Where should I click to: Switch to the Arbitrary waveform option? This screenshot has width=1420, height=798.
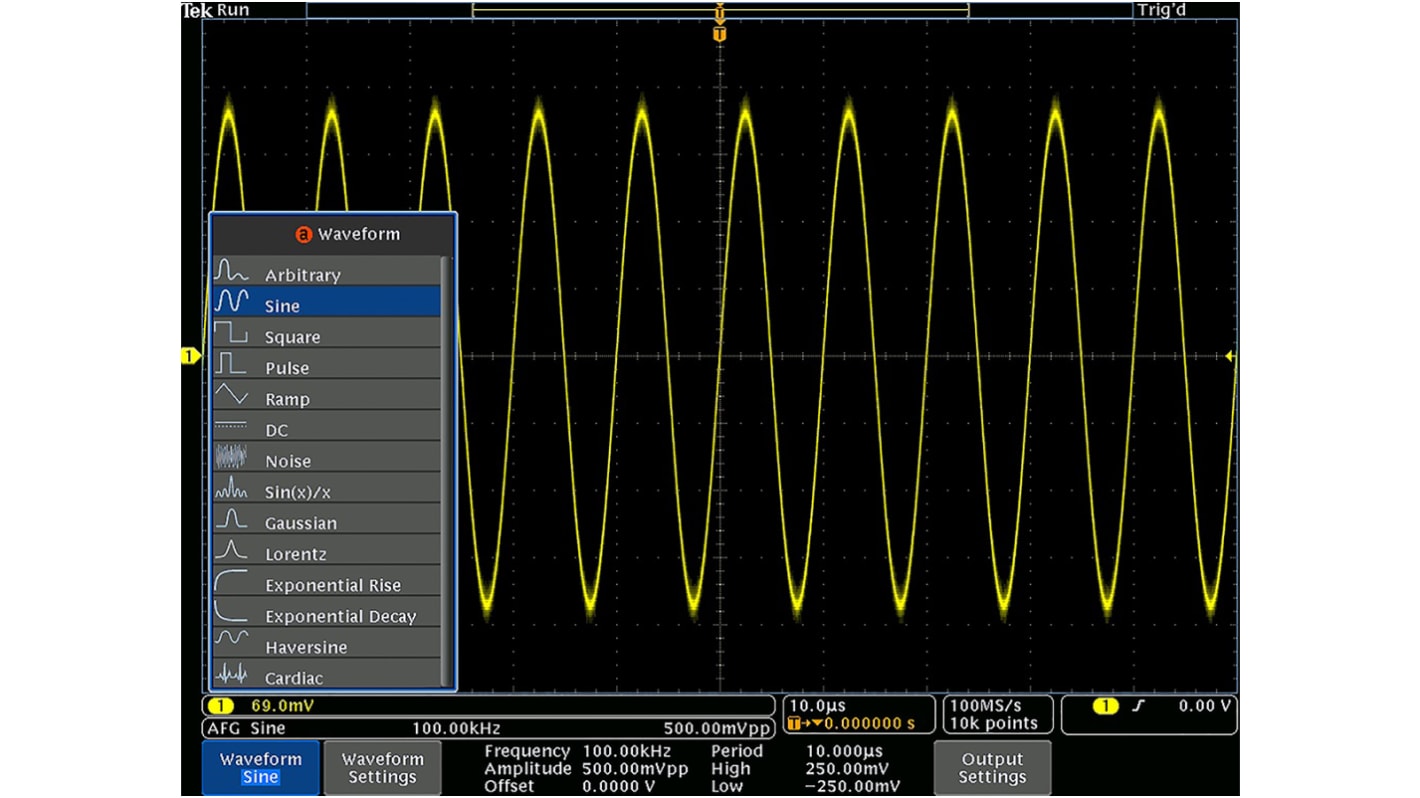pos(302,274)
